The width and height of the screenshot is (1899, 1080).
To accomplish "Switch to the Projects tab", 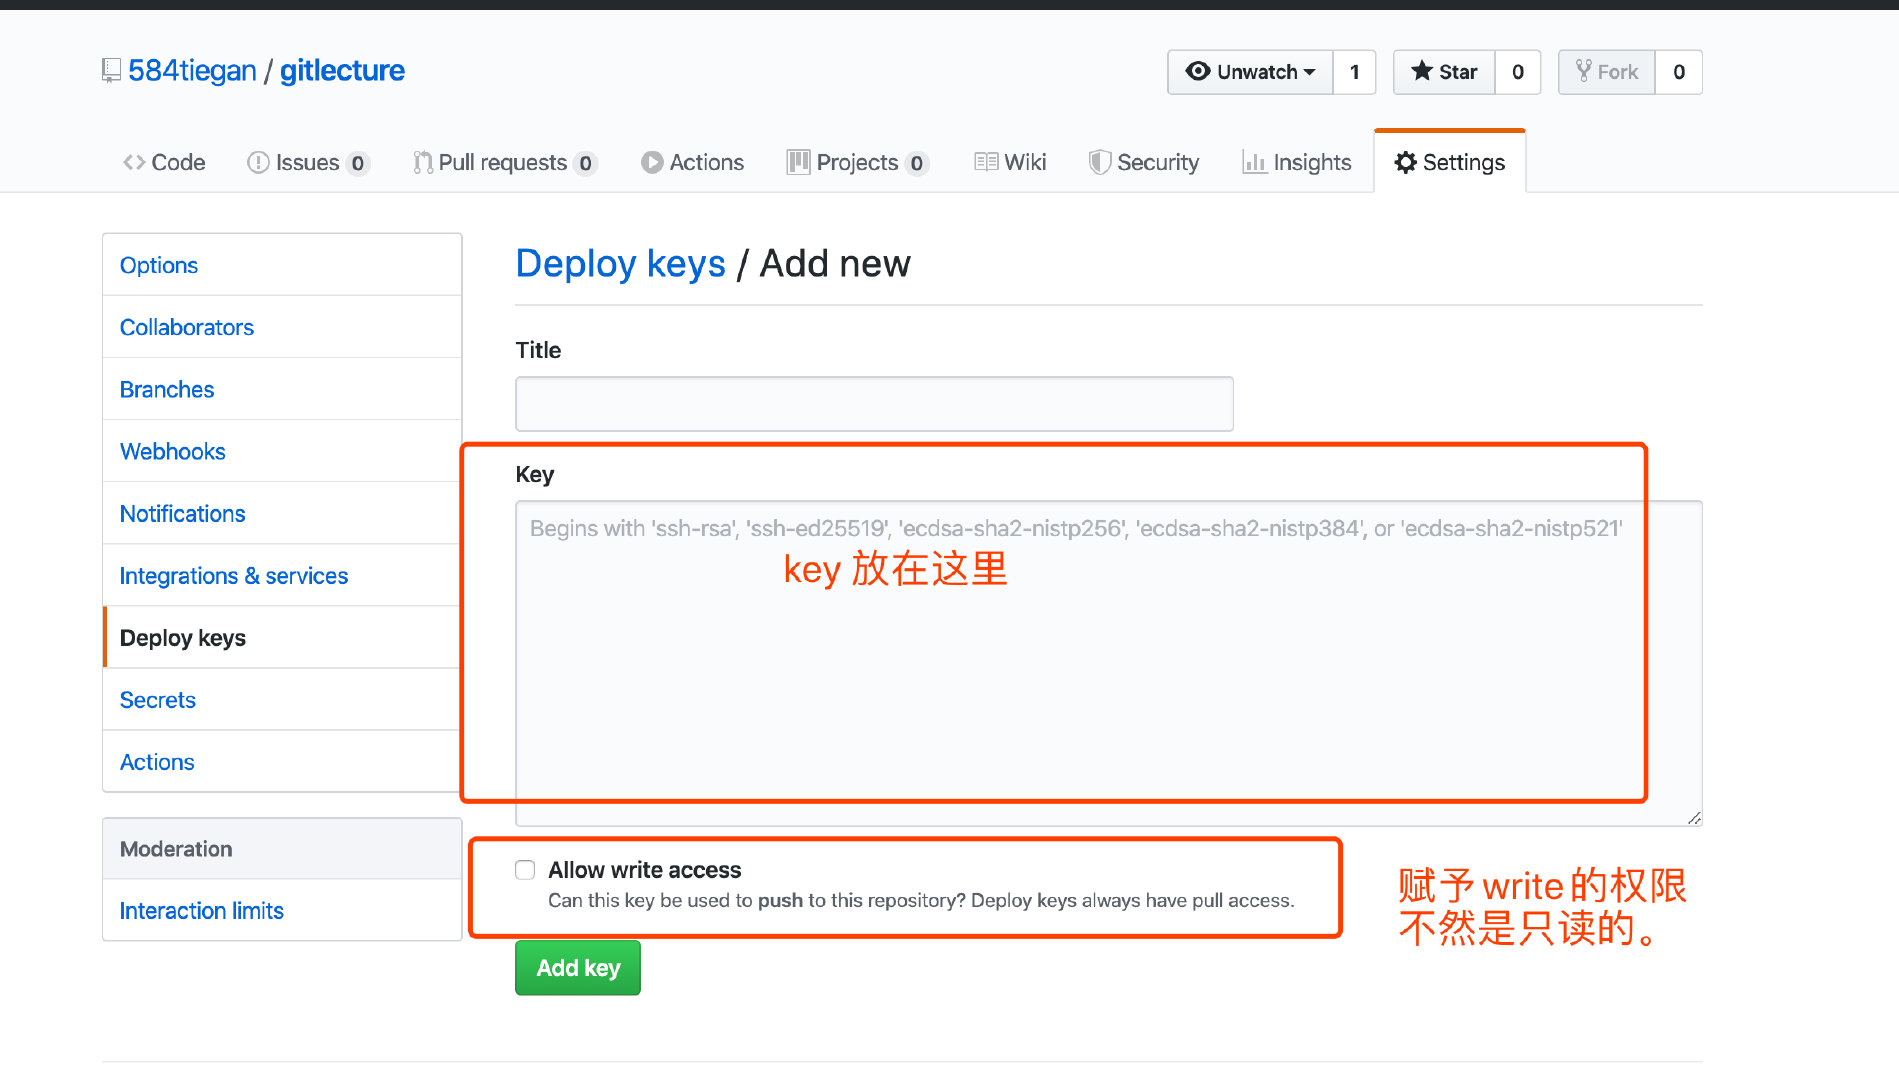I will 858,162.
